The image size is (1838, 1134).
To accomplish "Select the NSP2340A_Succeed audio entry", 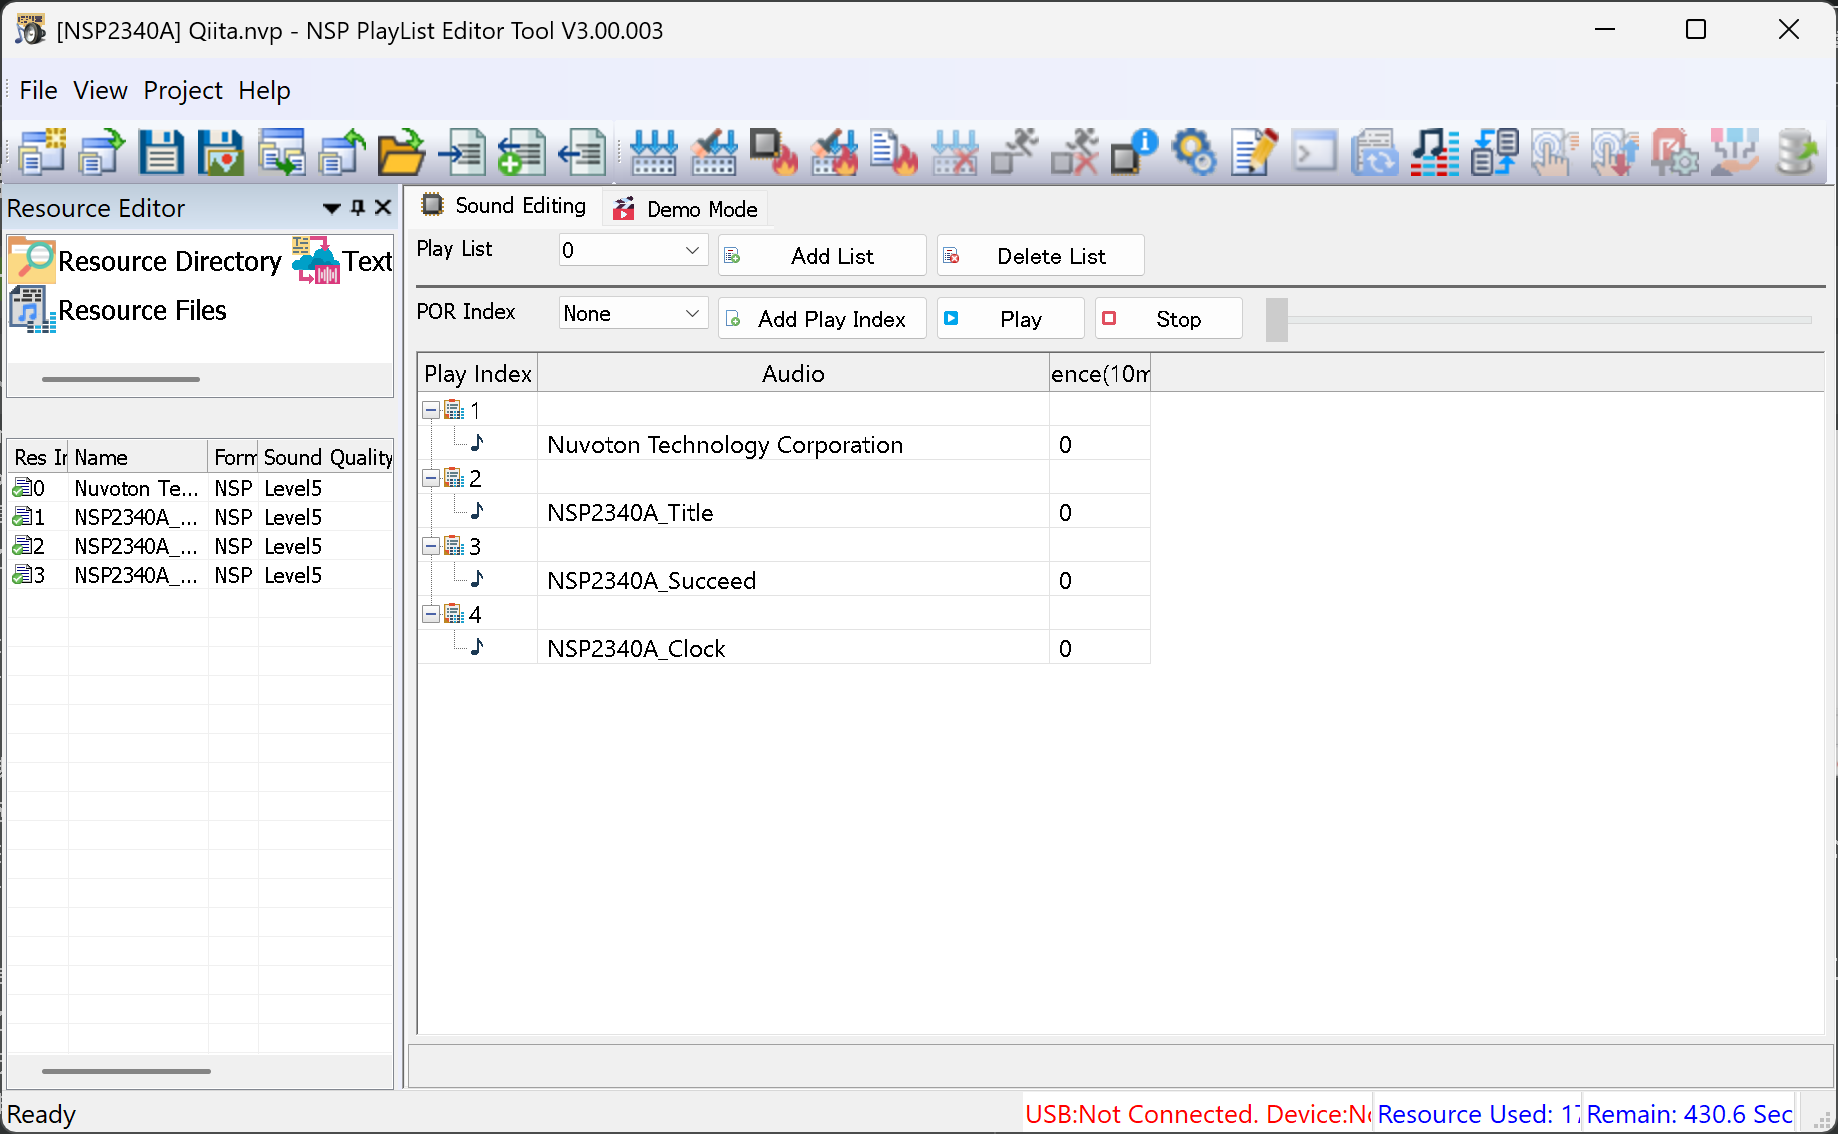I will click(x=651, y=581).
